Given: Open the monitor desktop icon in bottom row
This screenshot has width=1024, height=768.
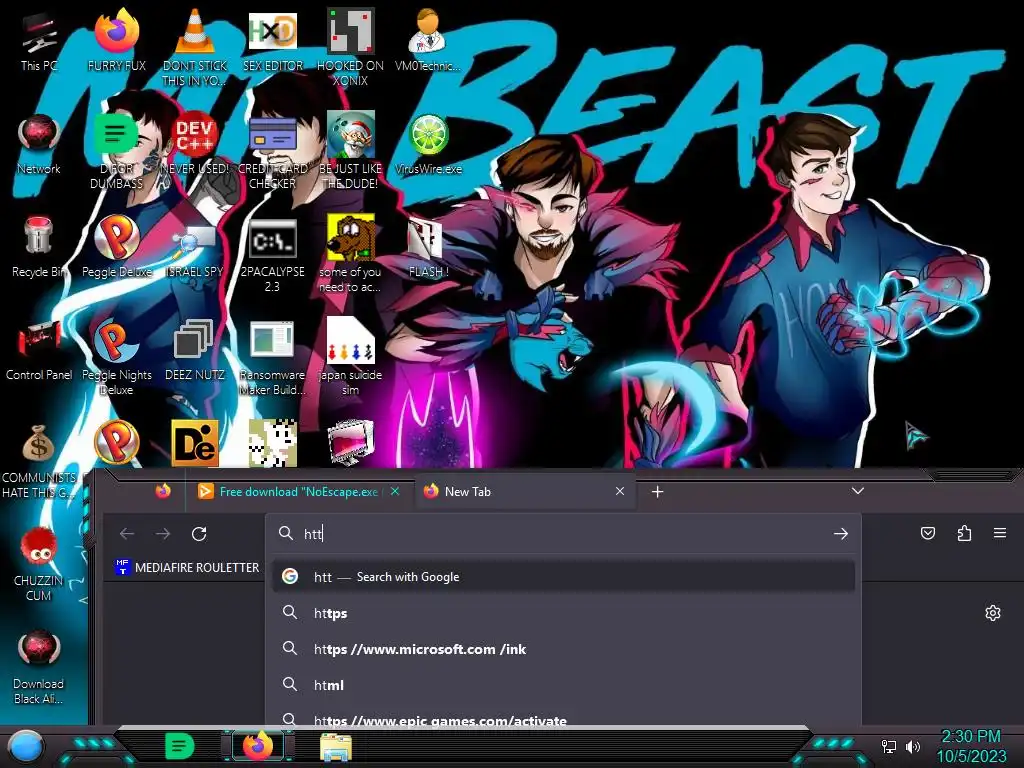Looking at the screenshot, I should point(350,443).
